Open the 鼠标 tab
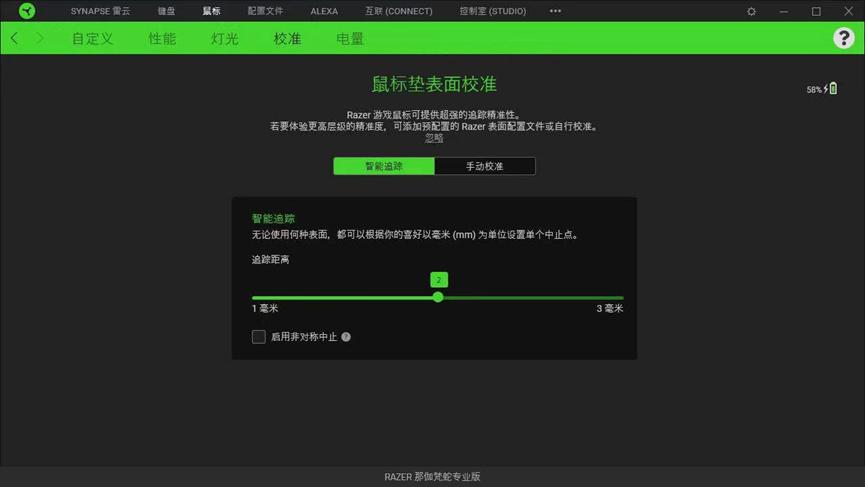Viewport: 865px width, 487px height. click(x=211, y=11)
